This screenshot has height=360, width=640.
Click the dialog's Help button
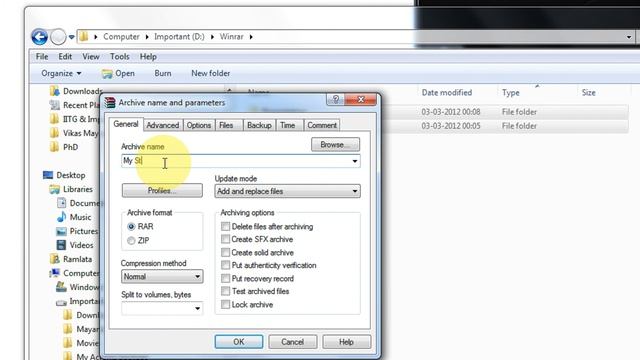[x=347, y=342]
